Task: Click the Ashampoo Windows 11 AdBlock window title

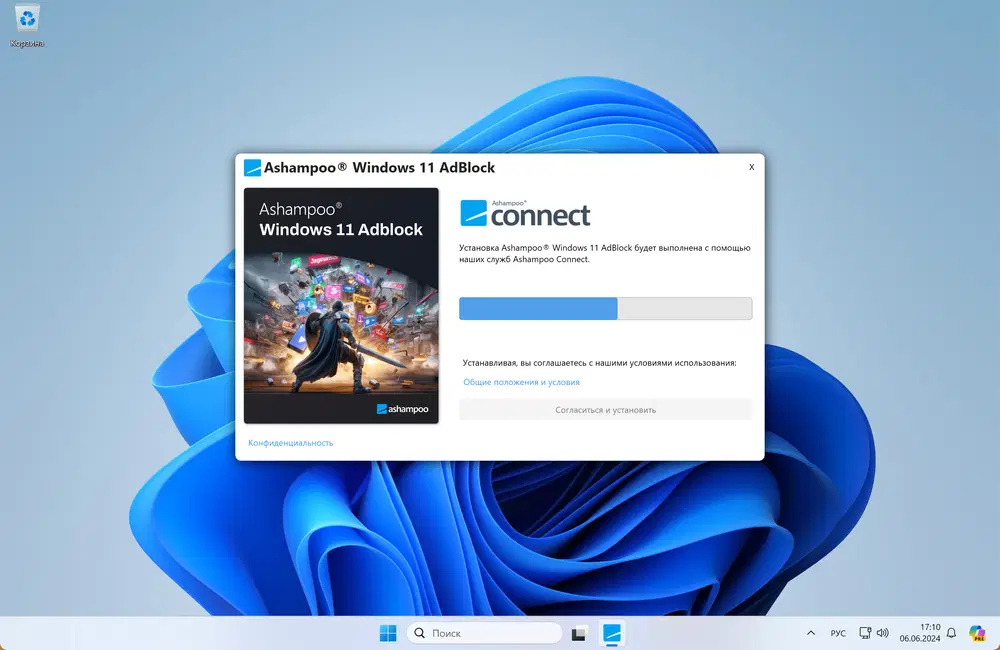Action: [379, 167]
